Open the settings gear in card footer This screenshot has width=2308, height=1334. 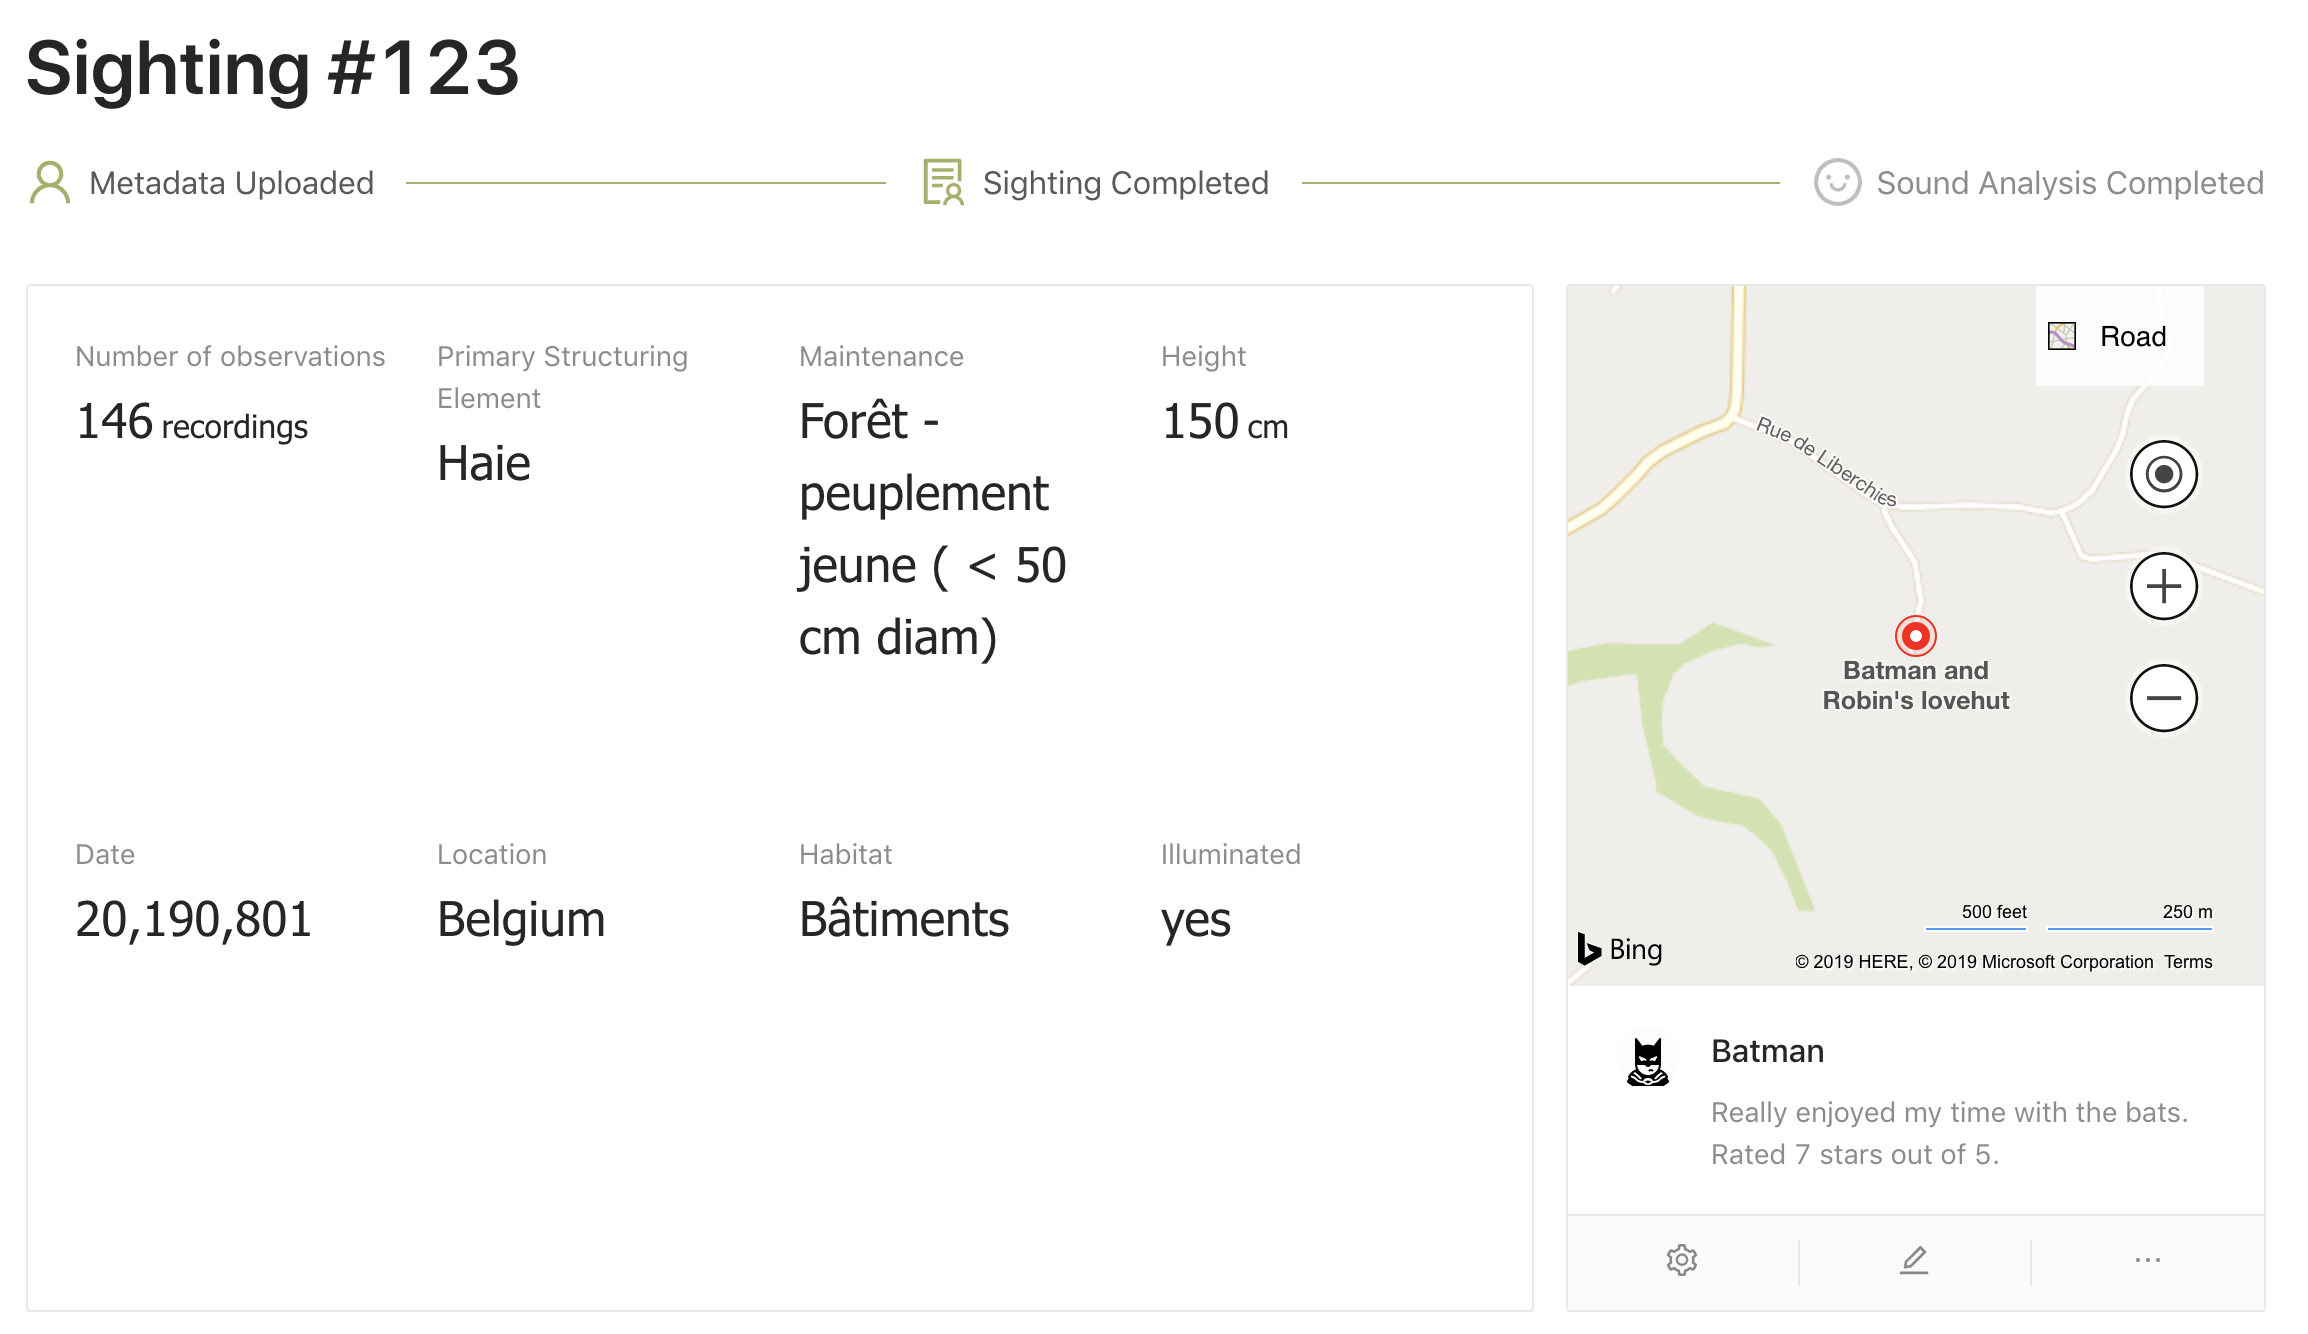(1682, 1260)
